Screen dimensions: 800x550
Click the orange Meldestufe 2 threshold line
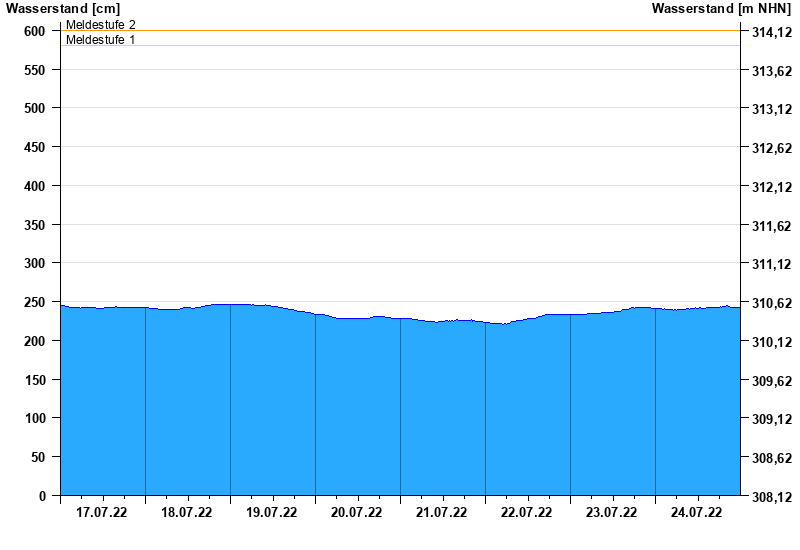click(400, 31)
